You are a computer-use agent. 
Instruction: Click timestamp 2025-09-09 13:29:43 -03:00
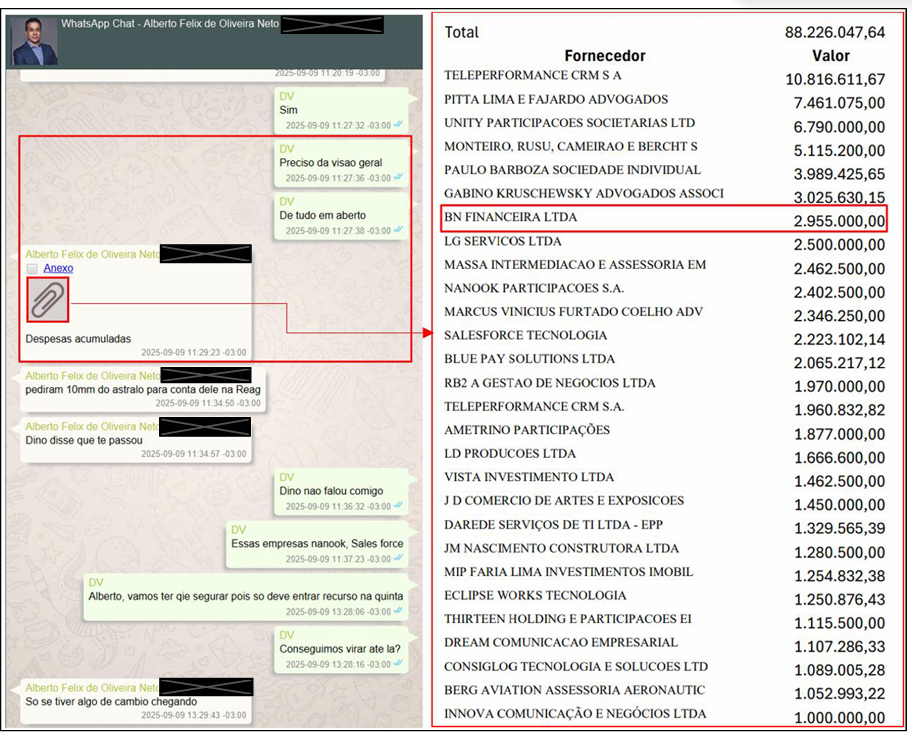[194, 715]
